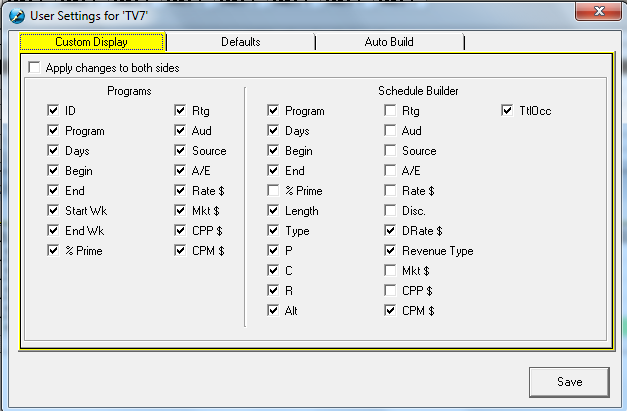This screenshot has width=627, height=411.
Task: Disable the Programs Source checkbox
Action: (x=181, y=151)
